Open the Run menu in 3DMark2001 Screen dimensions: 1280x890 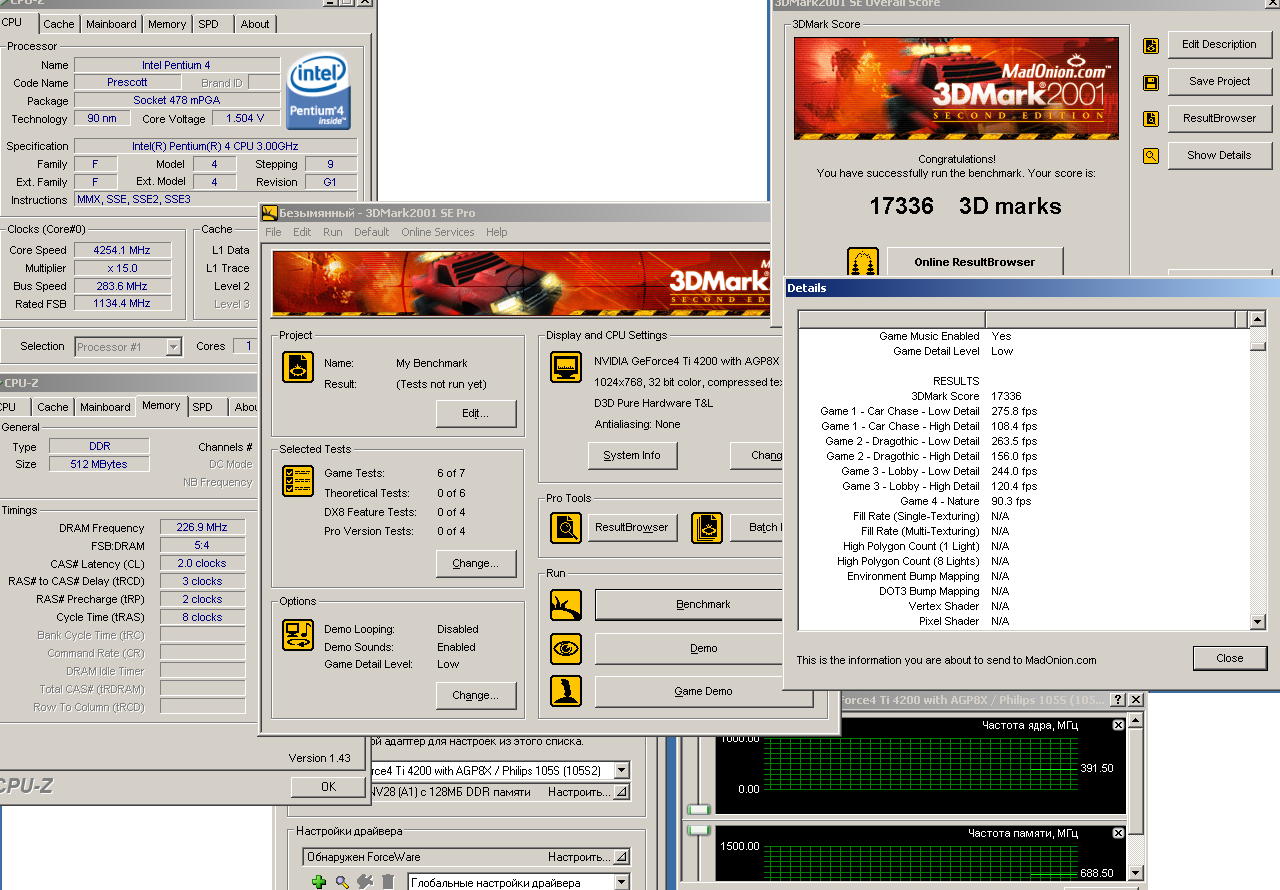[x=332, y=232]
